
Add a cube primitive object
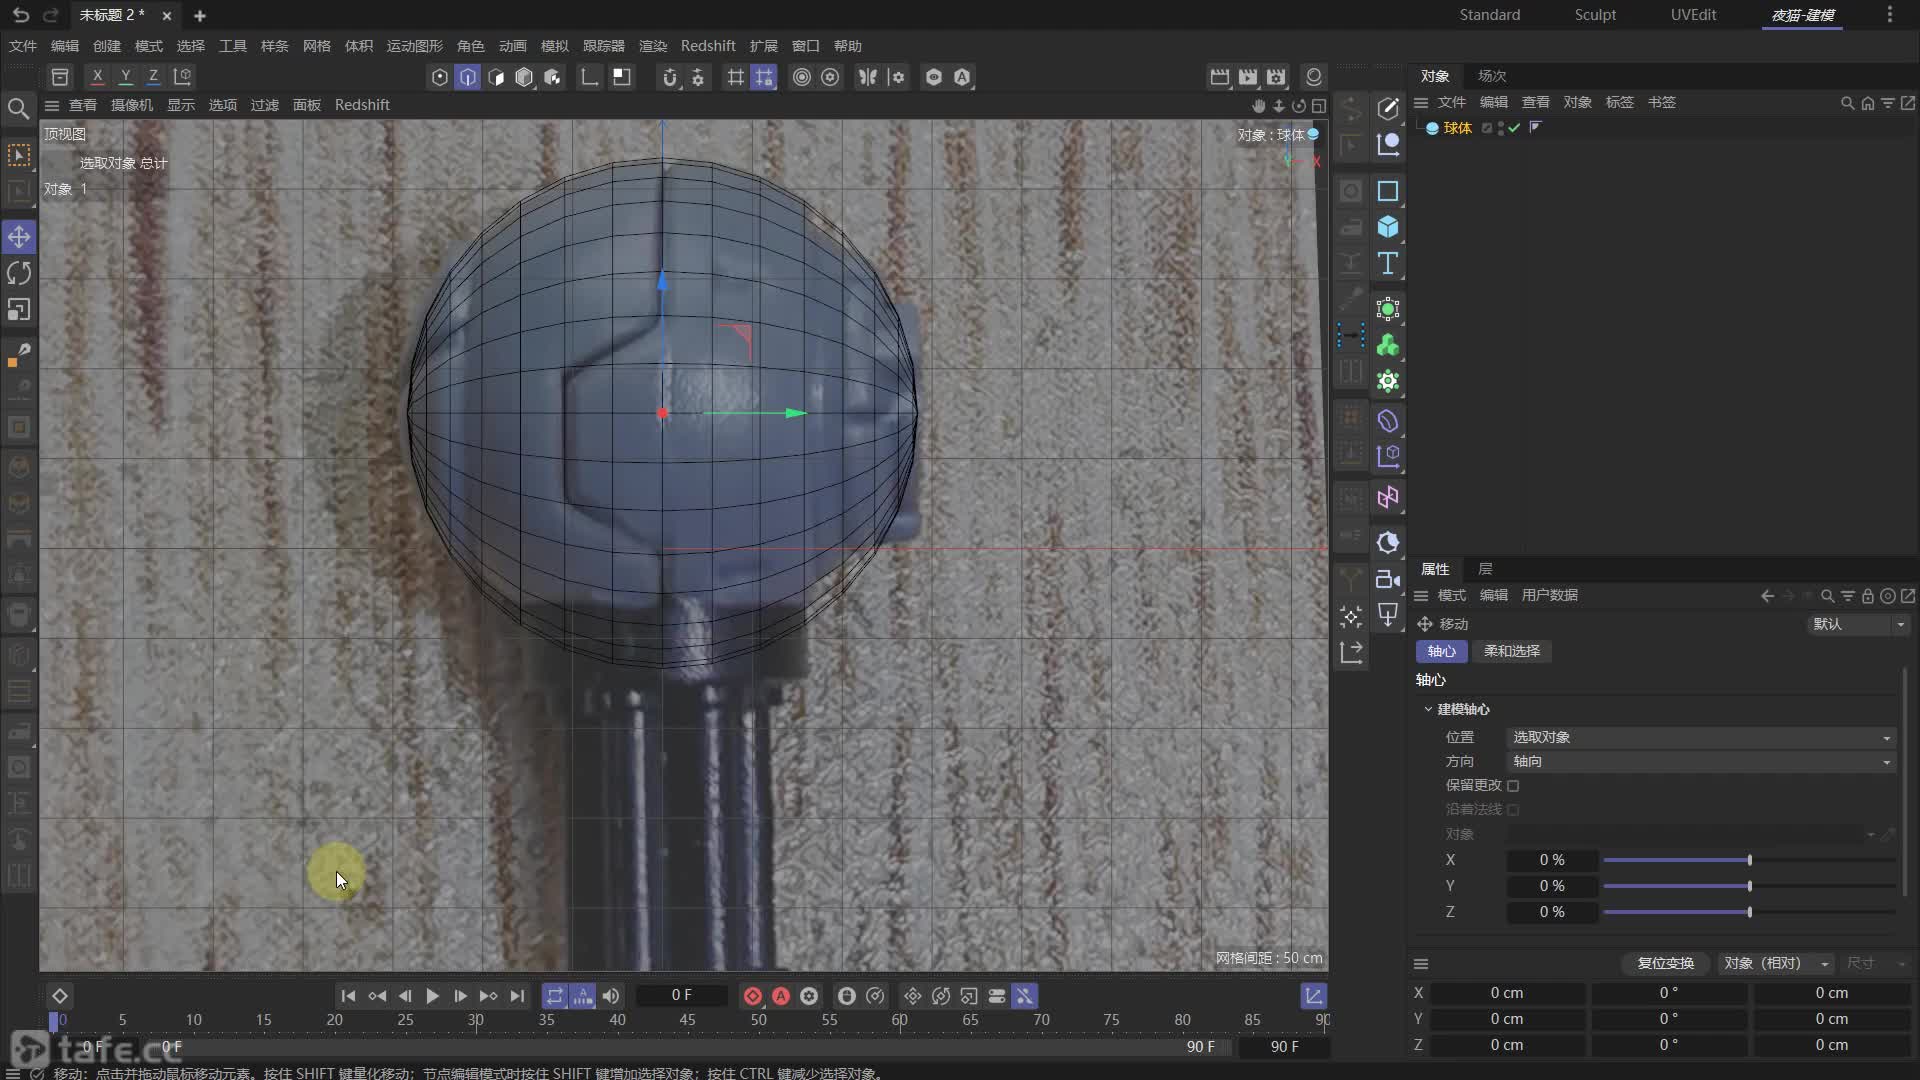(x=1388, y=227)
